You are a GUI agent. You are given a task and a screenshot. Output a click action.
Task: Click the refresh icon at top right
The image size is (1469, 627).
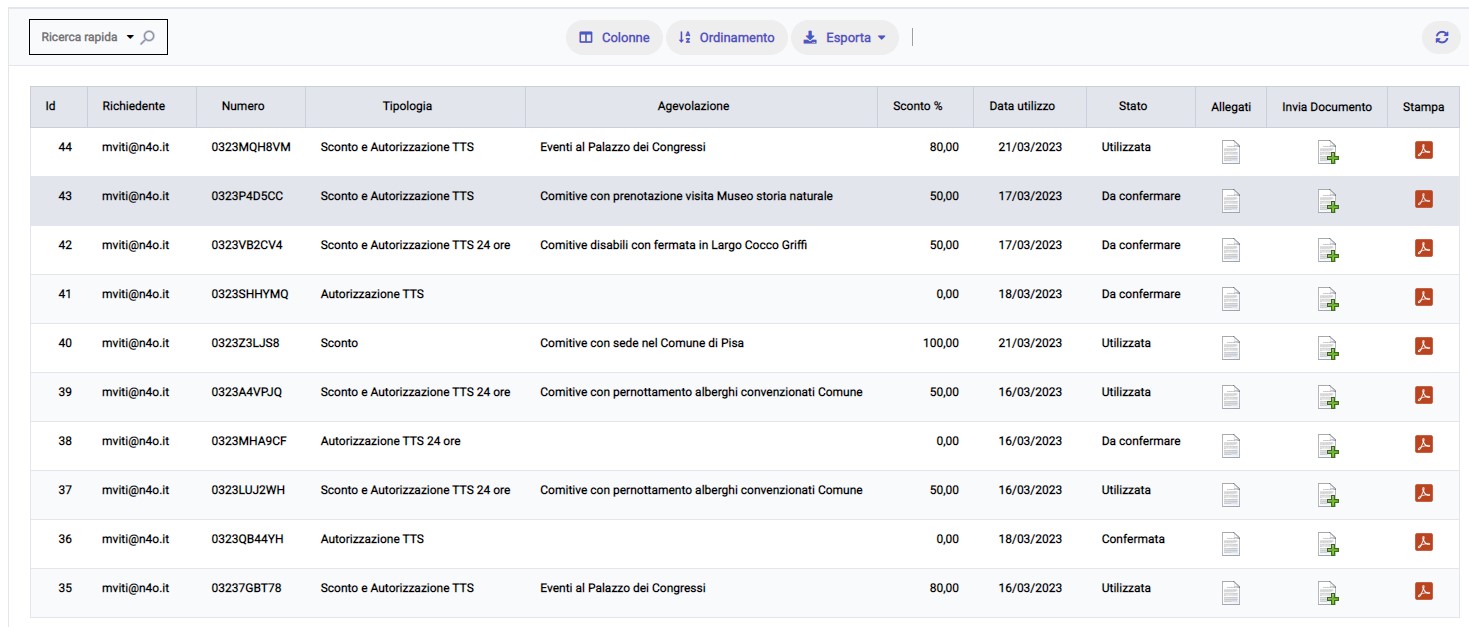coord(1441,38)
